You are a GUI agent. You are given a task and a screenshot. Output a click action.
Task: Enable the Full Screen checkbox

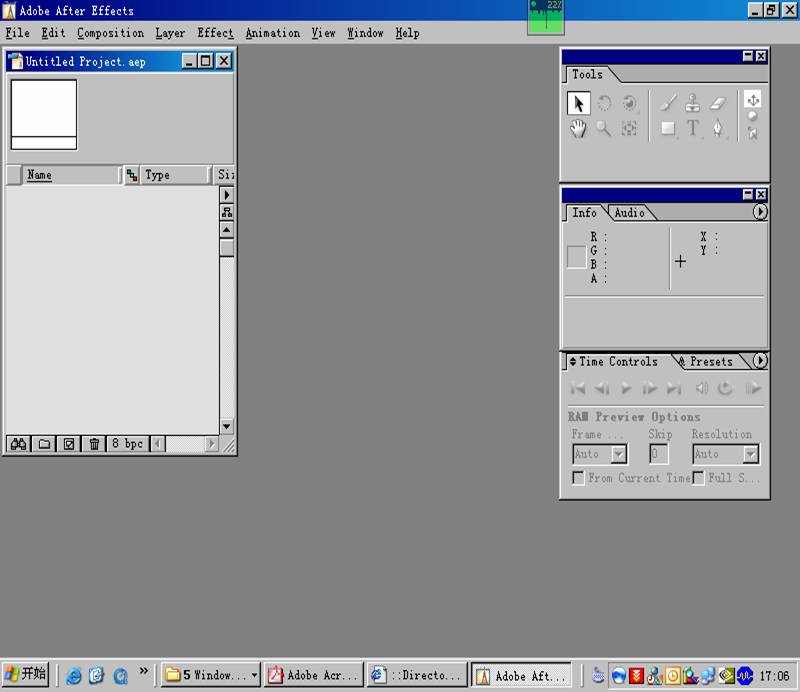pos(698,478)
